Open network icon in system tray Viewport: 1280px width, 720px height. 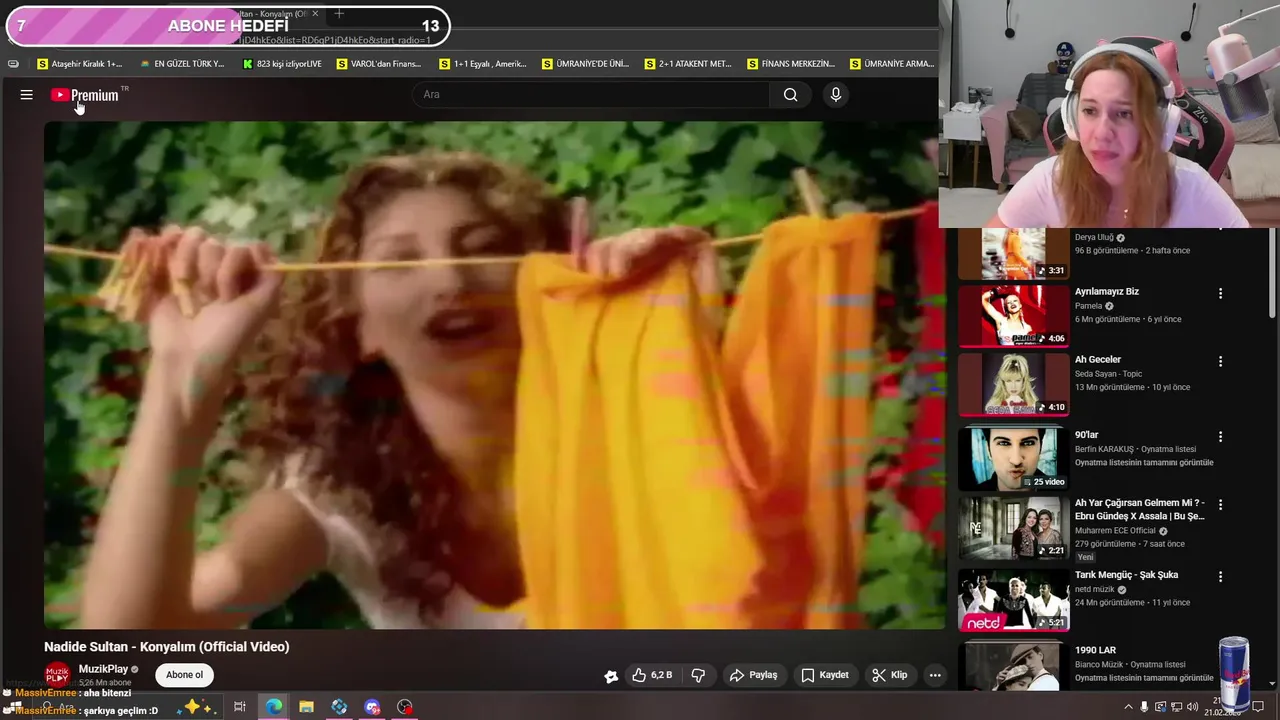click(x=1176, y=707)
